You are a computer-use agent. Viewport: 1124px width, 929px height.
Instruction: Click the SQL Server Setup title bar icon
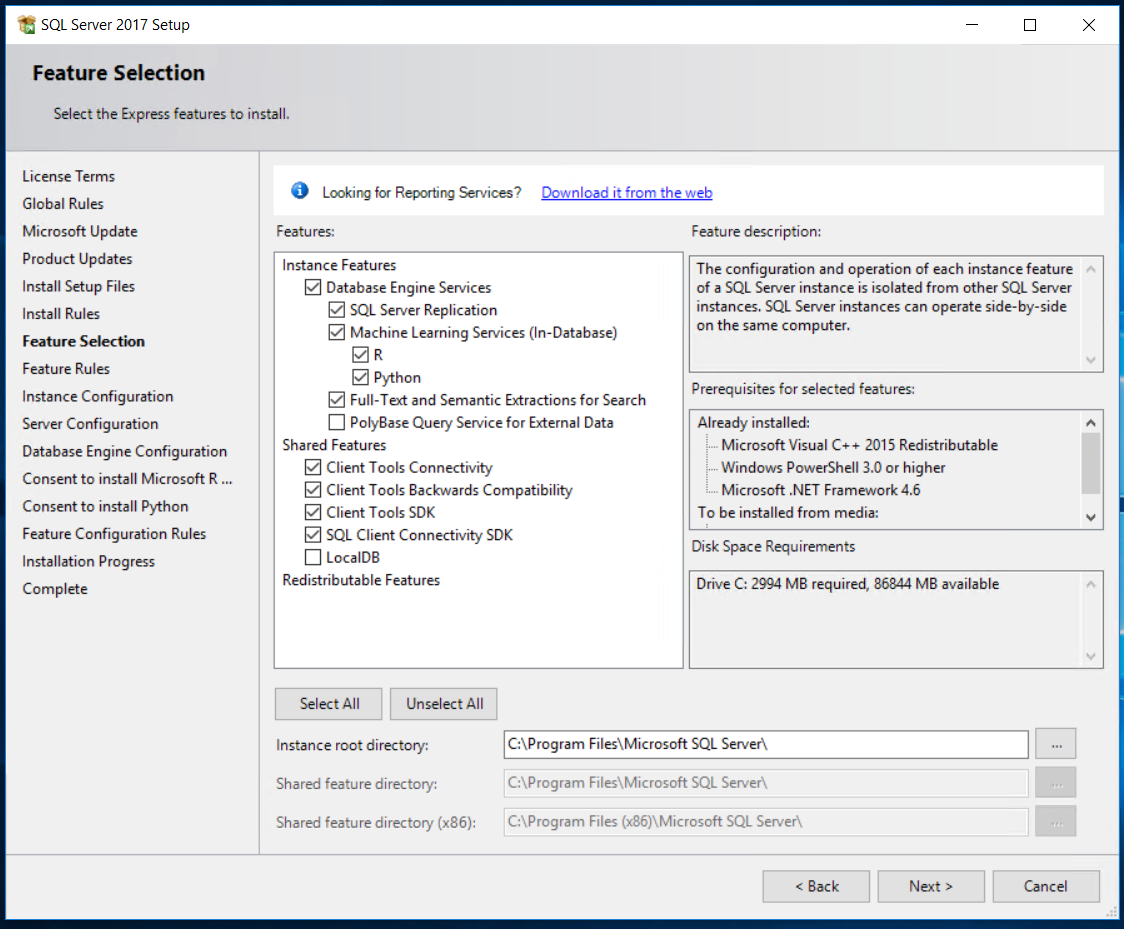click(x=27, y=24)
